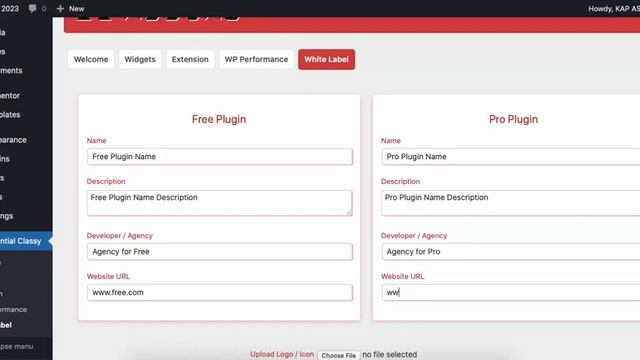Click the Developer / Agency label under Free Plugin
Screen dimensions: 640x360
click(120, 236)
